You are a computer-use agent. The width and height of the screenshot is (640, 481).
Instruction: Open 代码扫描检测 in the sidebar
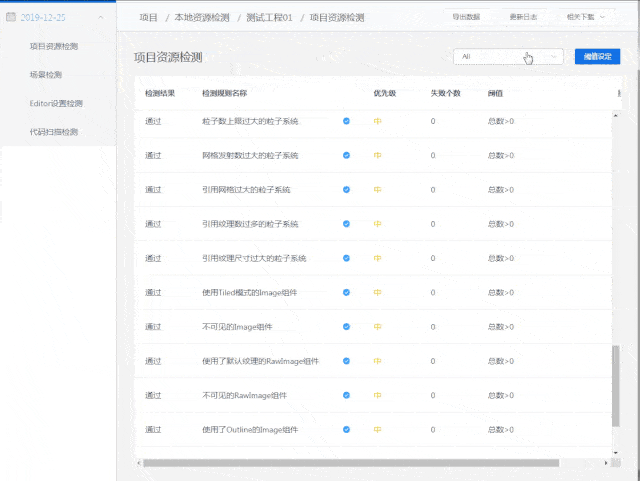pyautogui.click(x=54, y=132)
